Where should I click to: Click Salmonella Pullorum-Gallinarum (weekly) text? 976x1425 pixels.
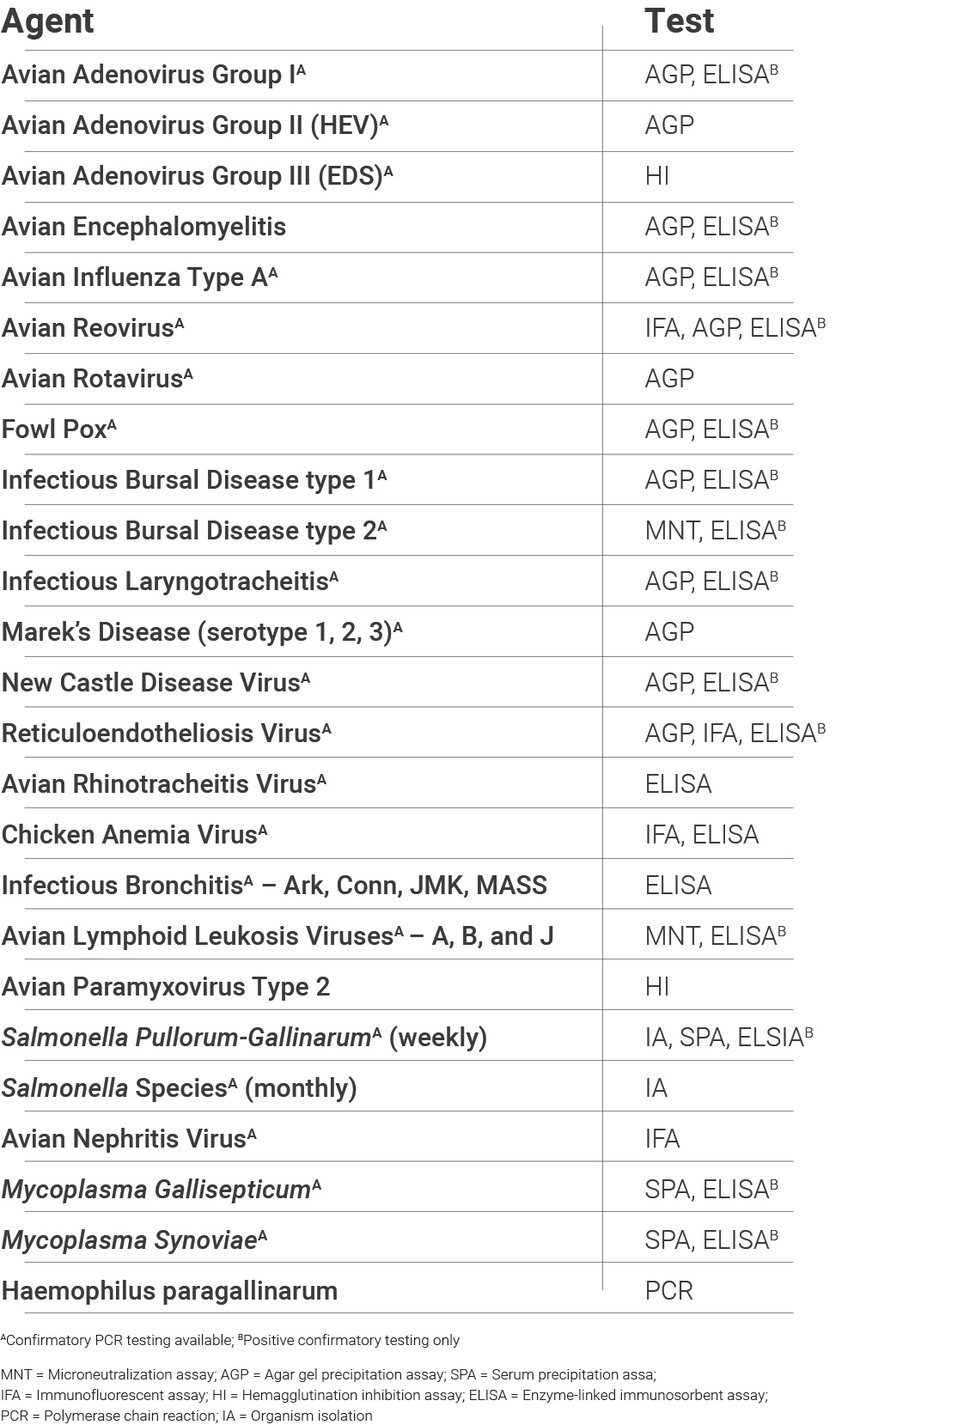(x=244, y=1037)
